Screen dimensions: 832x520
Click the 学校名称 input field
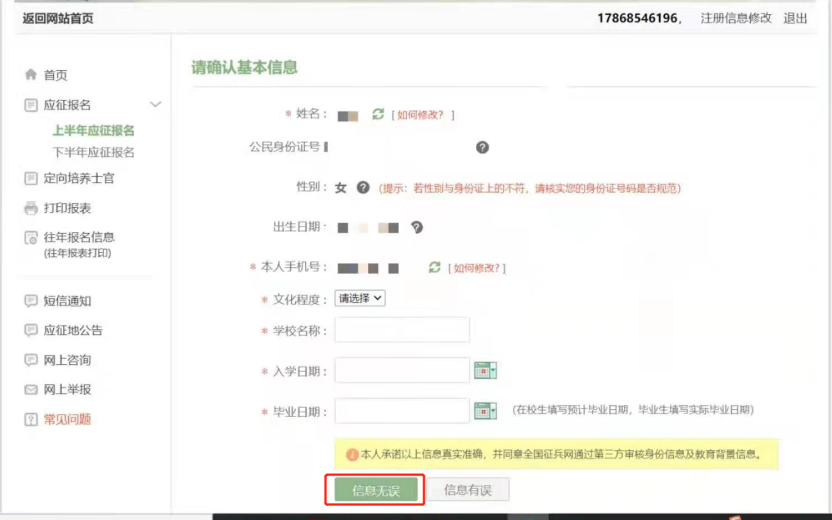tap(402, 330)
